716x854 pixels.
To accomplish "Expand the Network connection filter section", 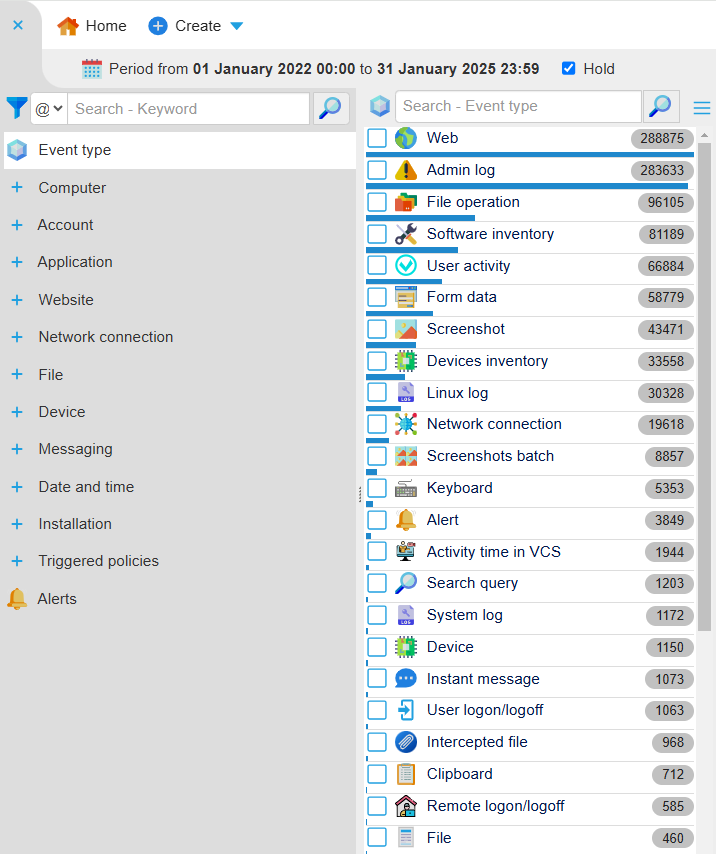I will click(16, 337).
